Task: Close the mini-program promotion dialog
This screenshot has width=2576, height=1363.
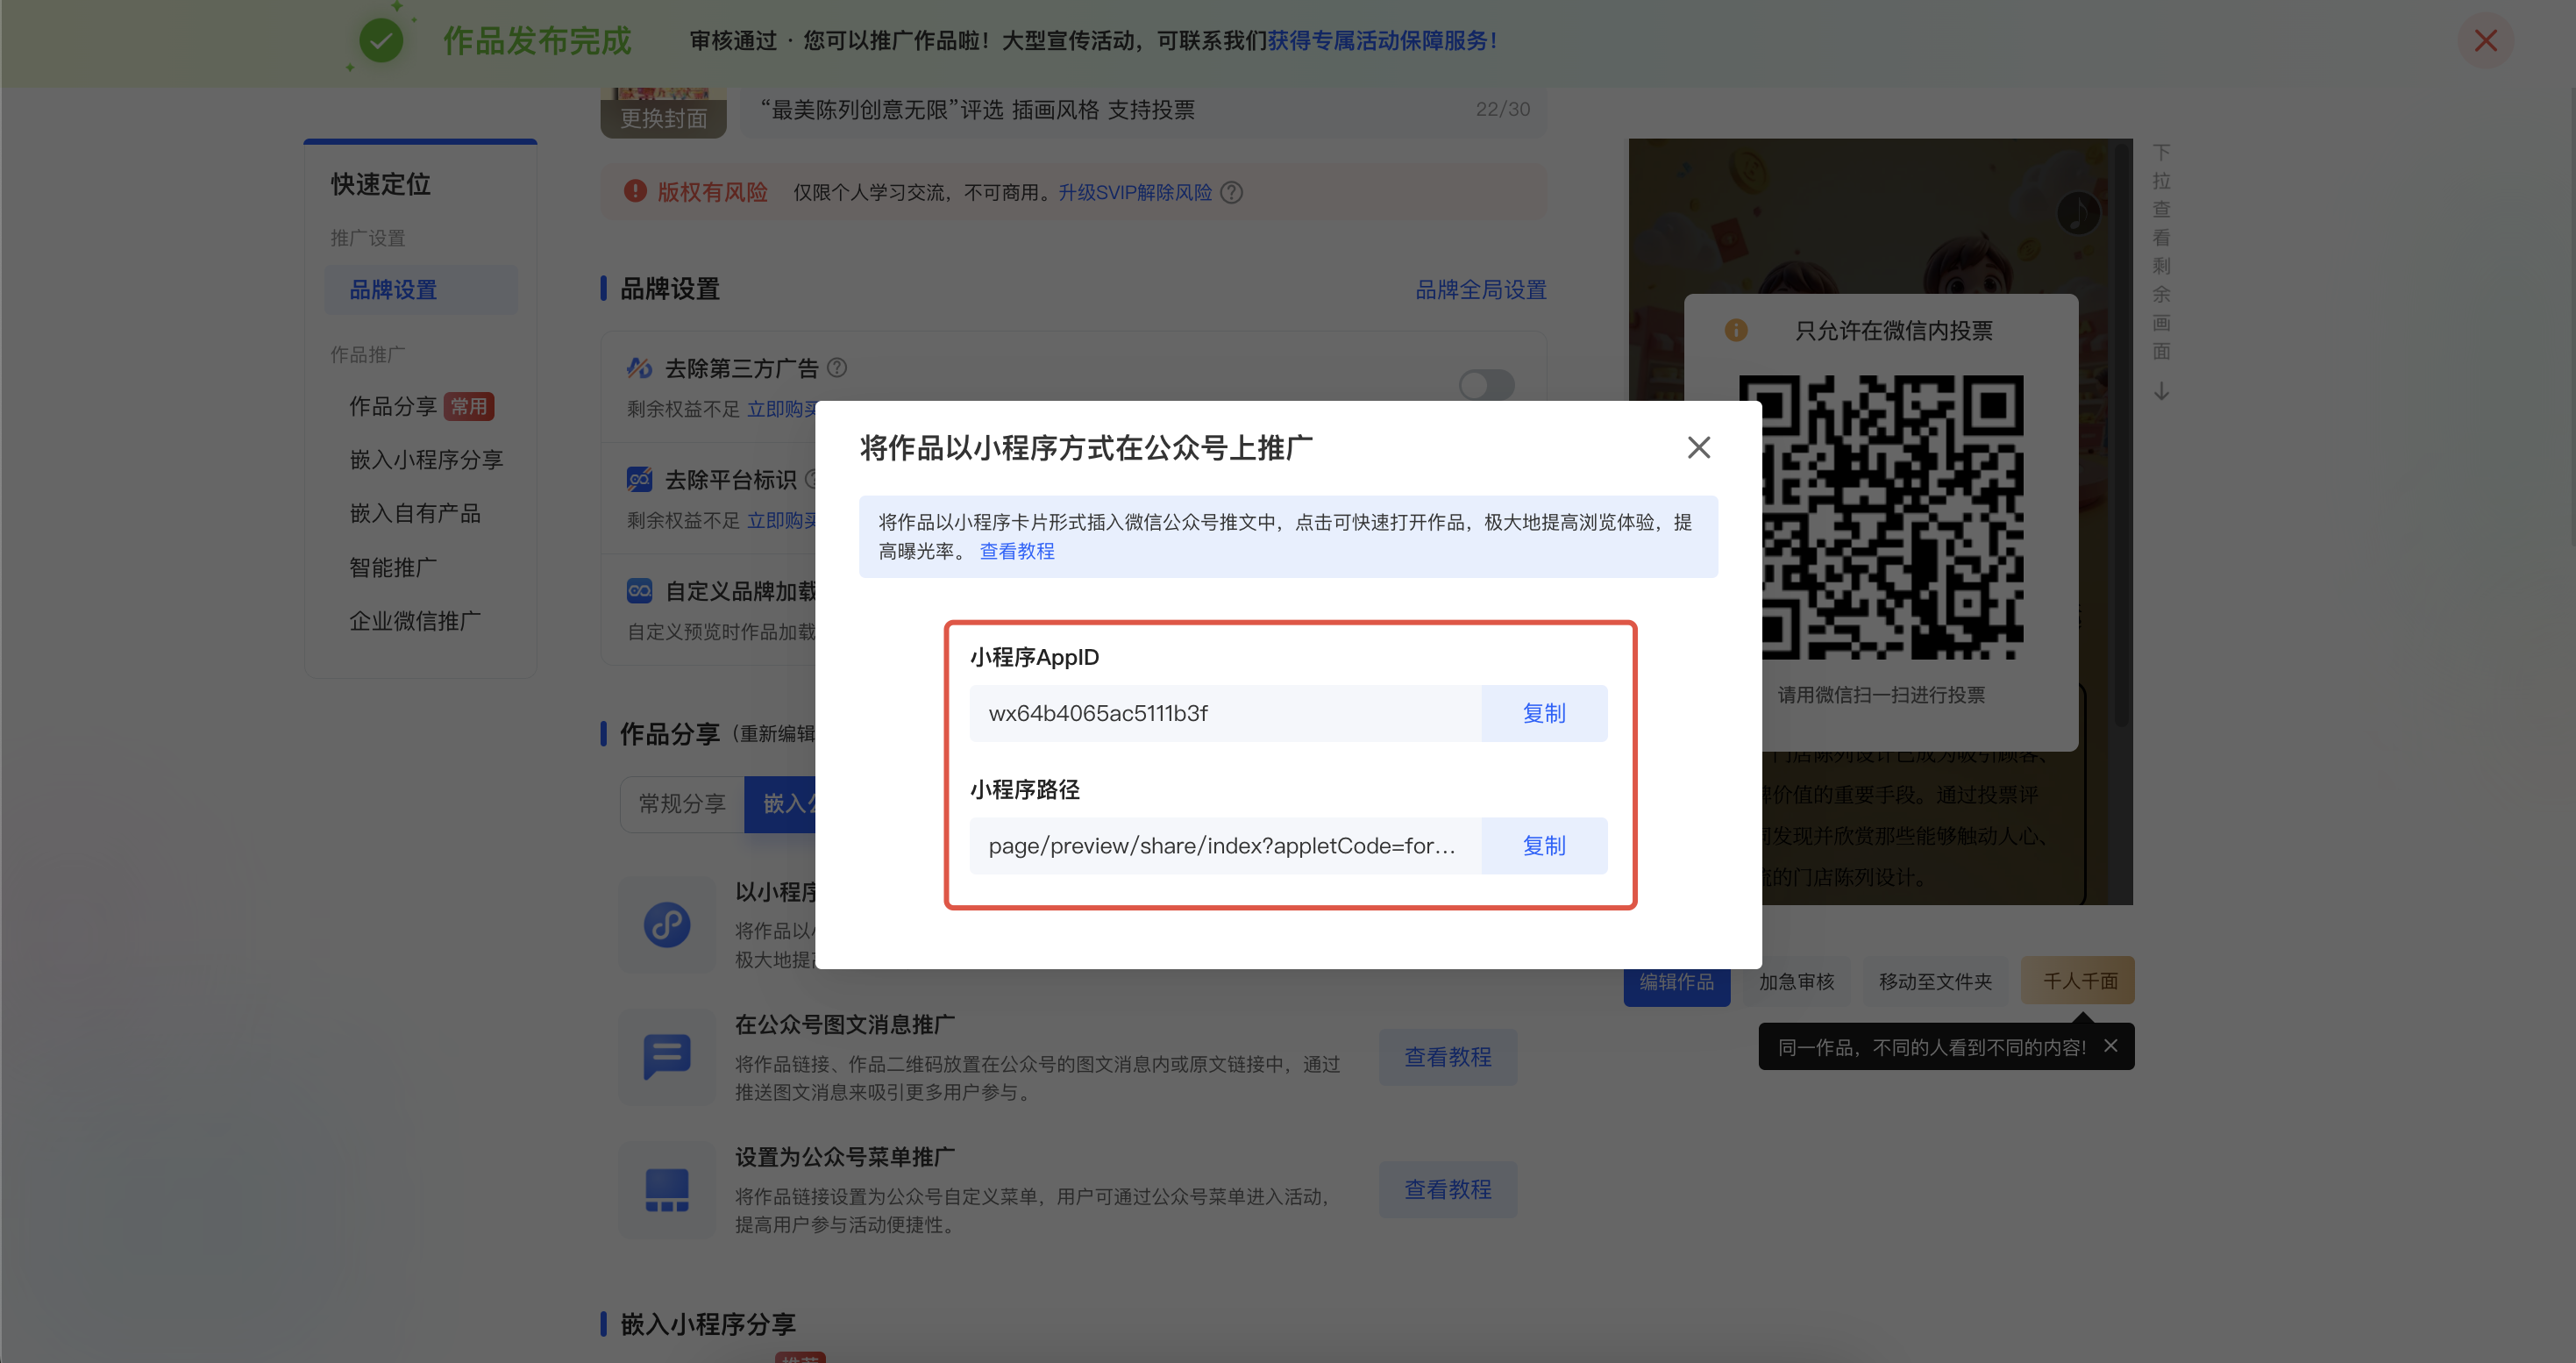Action: point(1698,447)
